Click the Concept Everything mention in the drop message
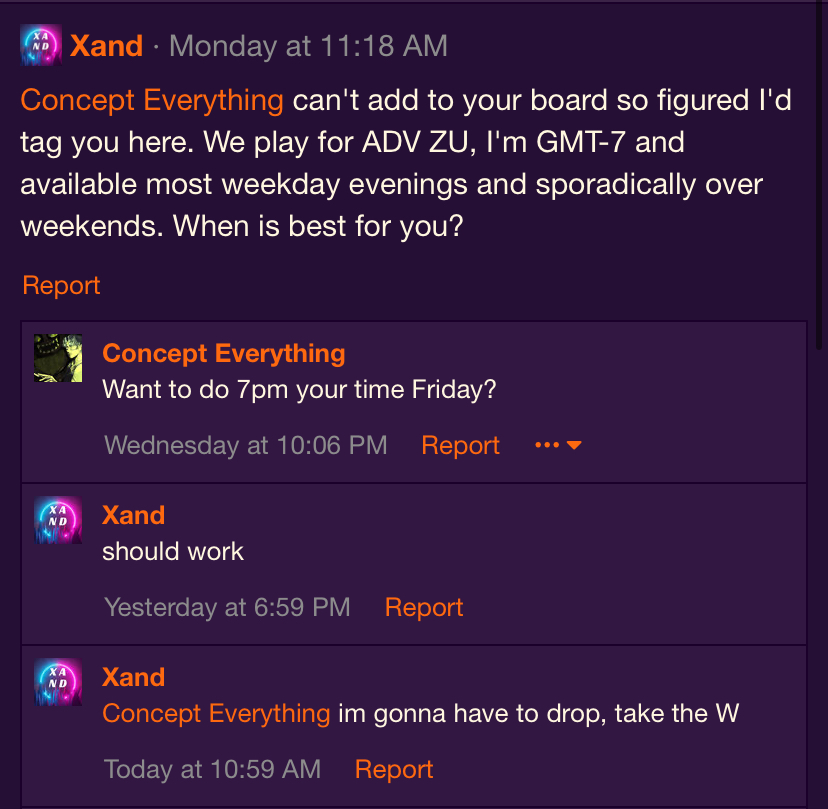 pos(216,713)
